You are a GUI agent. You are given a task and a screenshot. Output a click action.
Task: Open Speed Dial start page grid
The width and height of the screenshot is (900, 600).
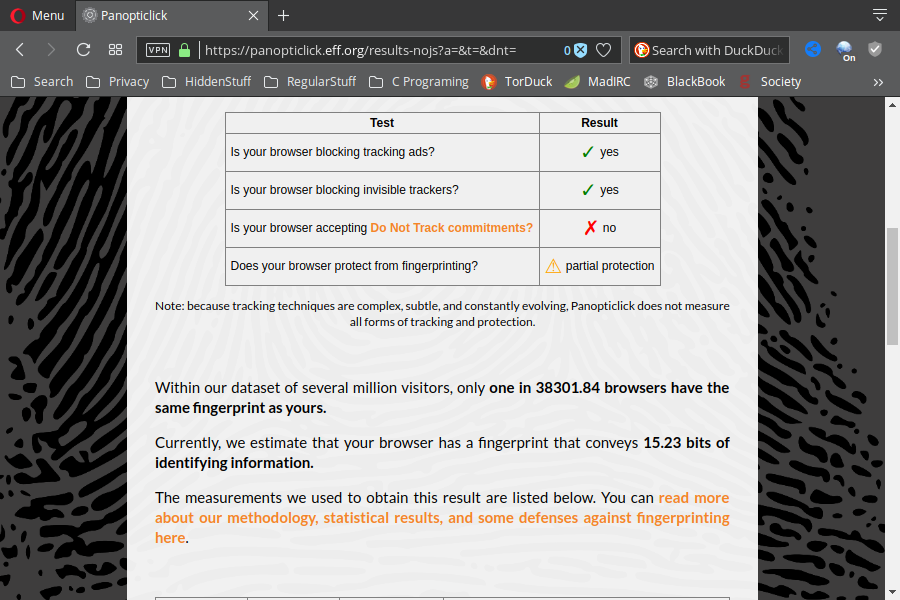click(115, 50)
